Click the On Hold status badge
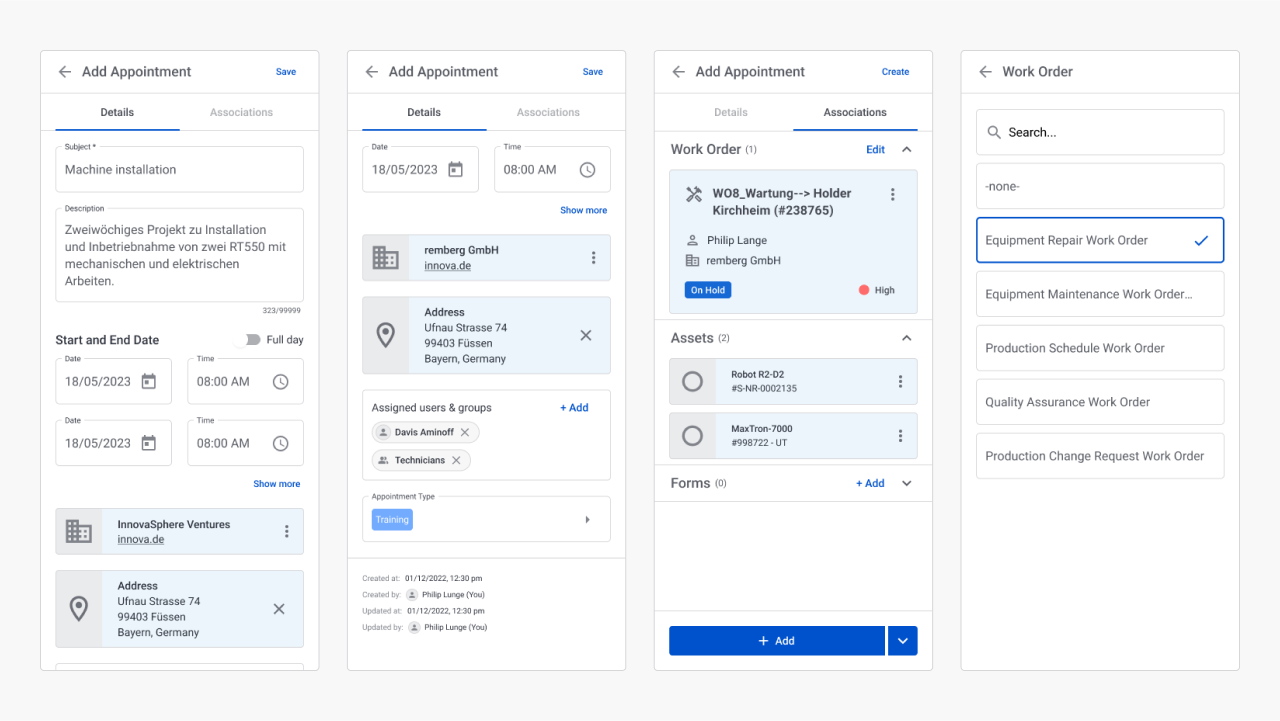 [708, 290]
